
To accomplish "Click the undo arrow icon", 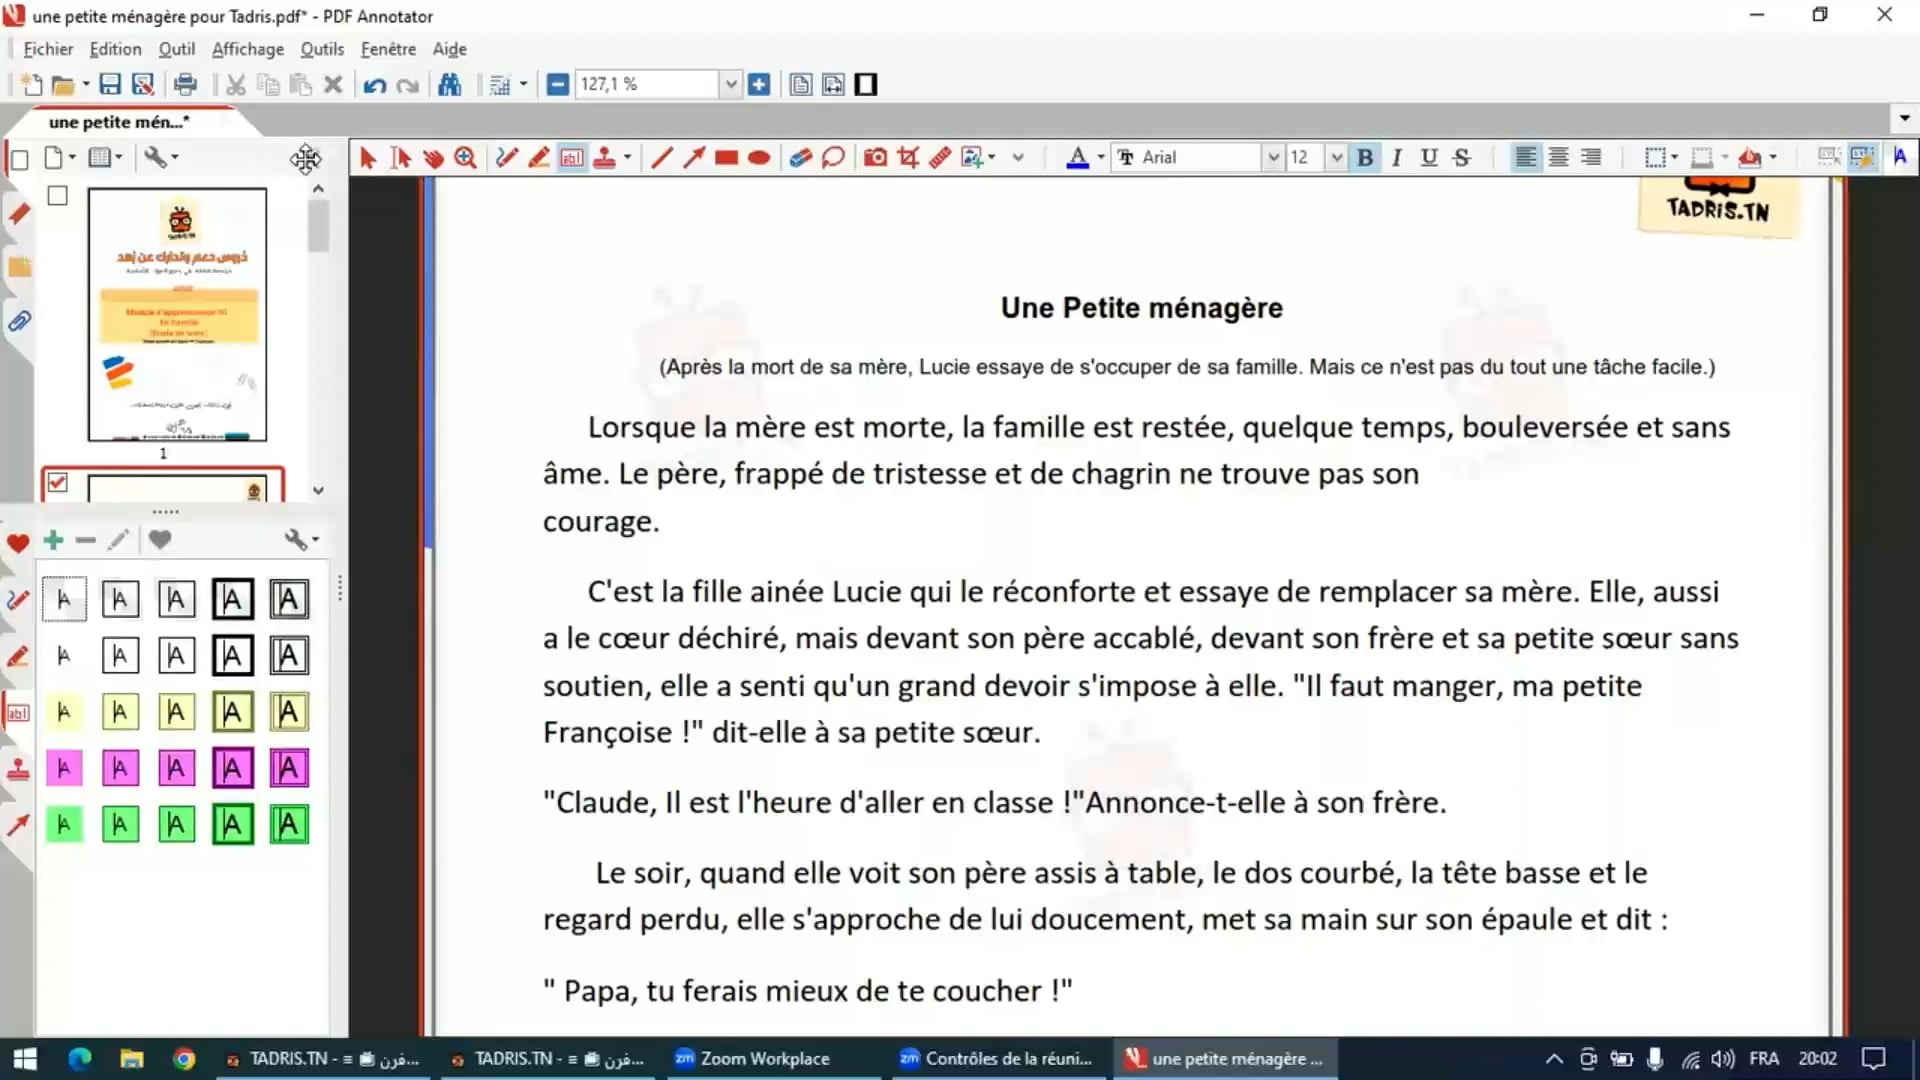I will pos(374,85).
